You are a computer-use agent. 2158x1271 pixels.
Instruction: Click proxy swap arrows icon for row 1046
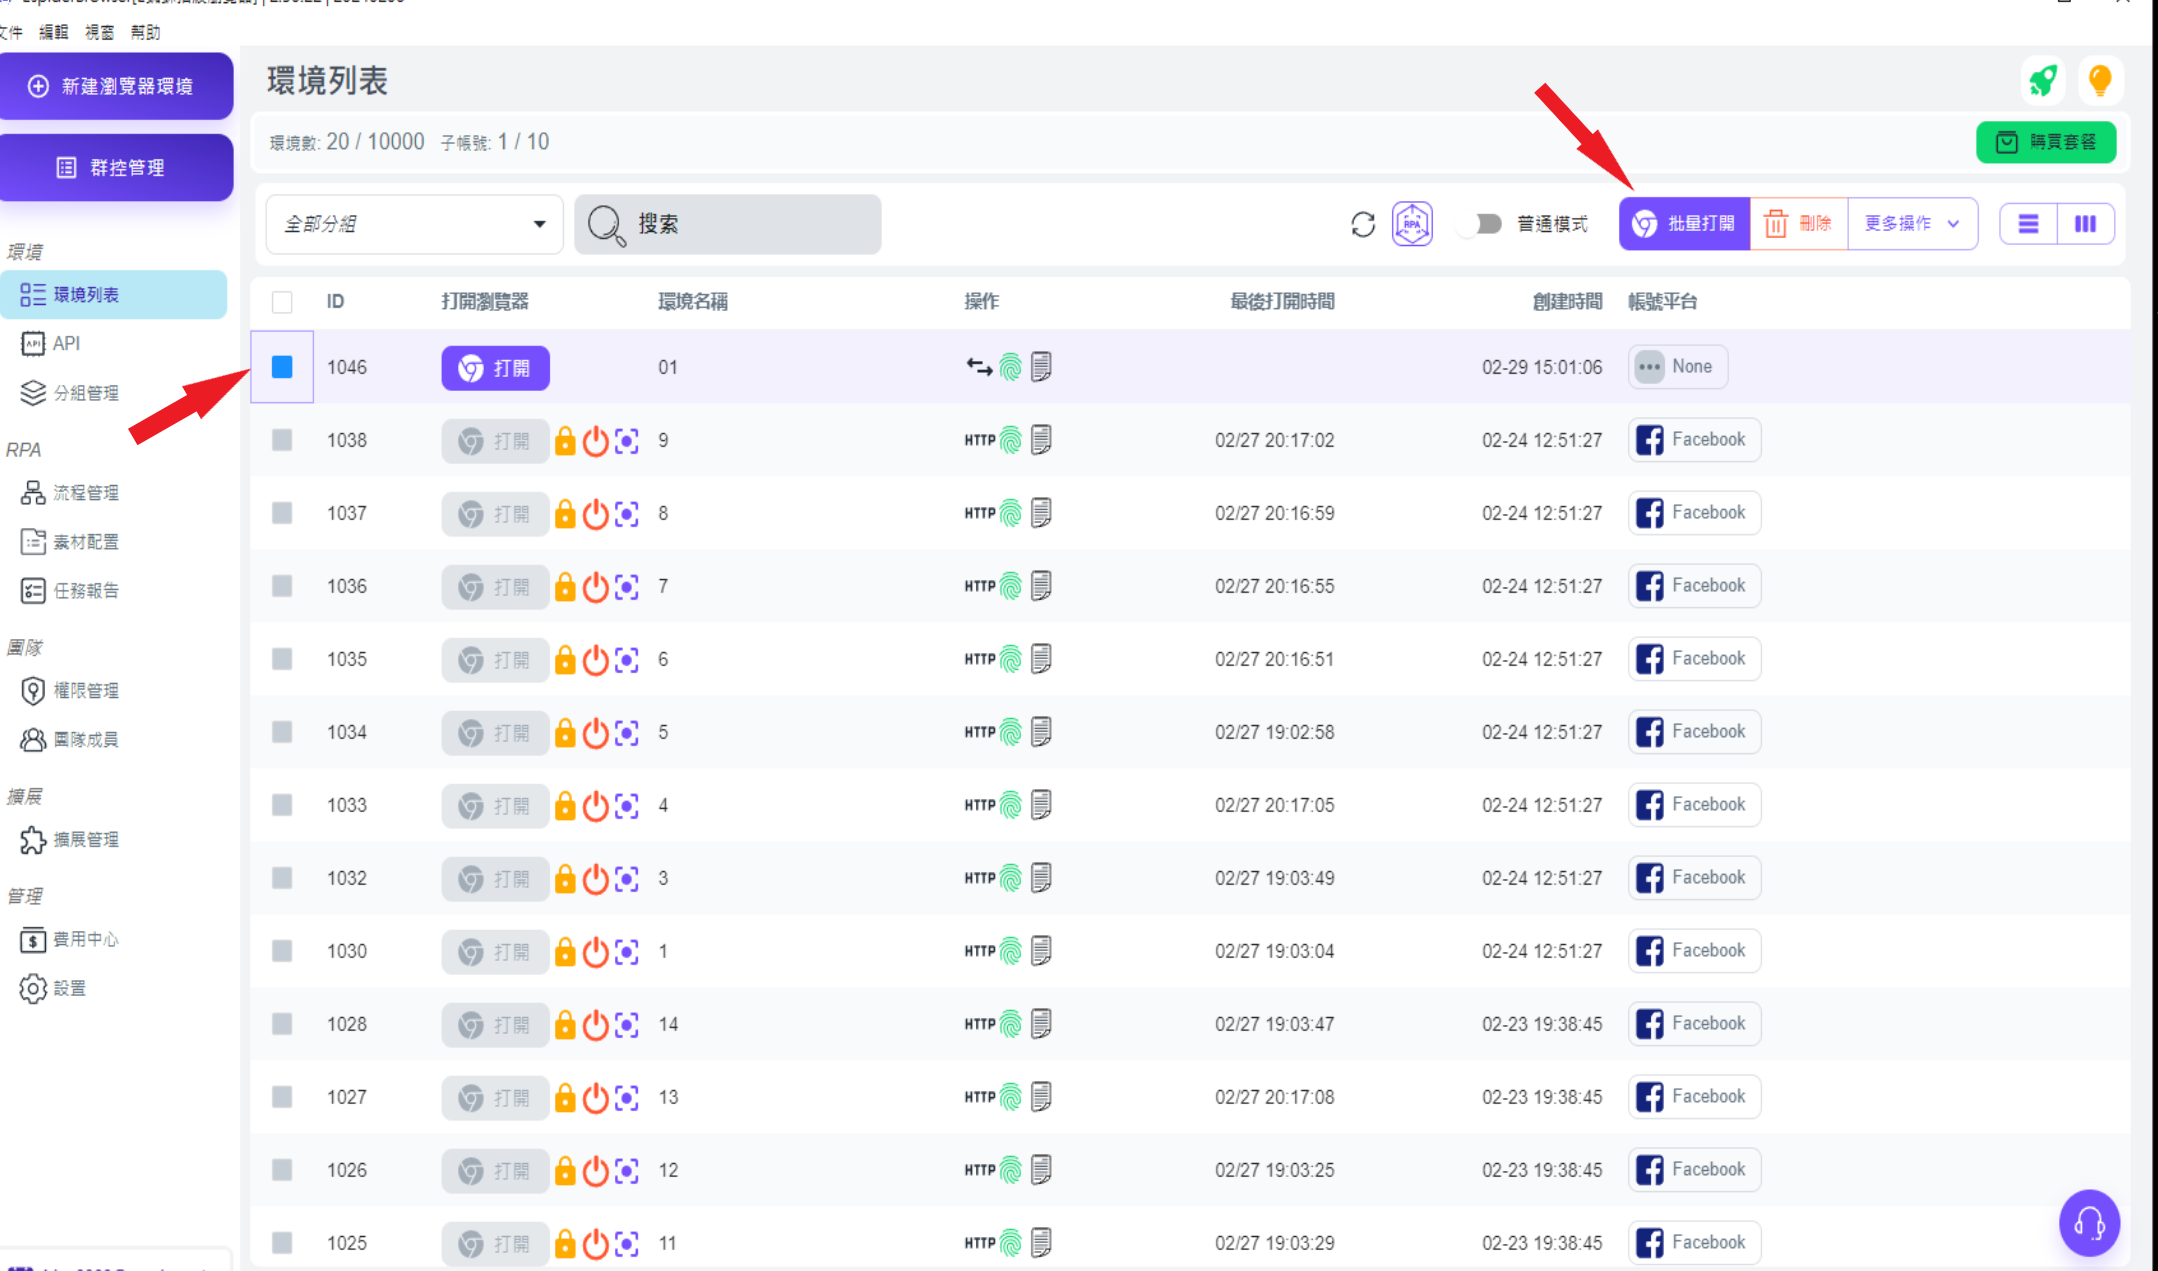pyautogui.click(x=979, y=367)
